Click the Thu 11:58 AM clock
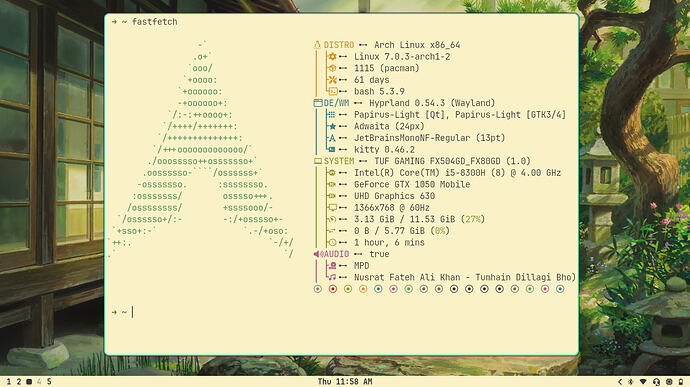The width and height of the screenshot is (690, 387). pos(345,382)
